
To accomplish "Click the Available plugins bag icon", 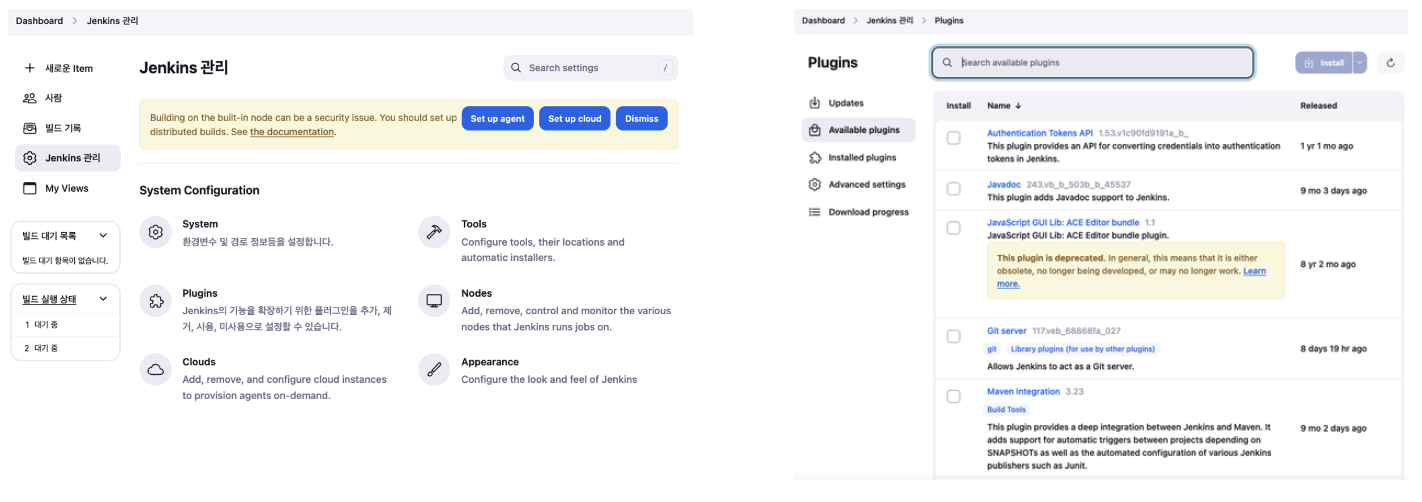I will pyautogui.click(x=815, y=130).
